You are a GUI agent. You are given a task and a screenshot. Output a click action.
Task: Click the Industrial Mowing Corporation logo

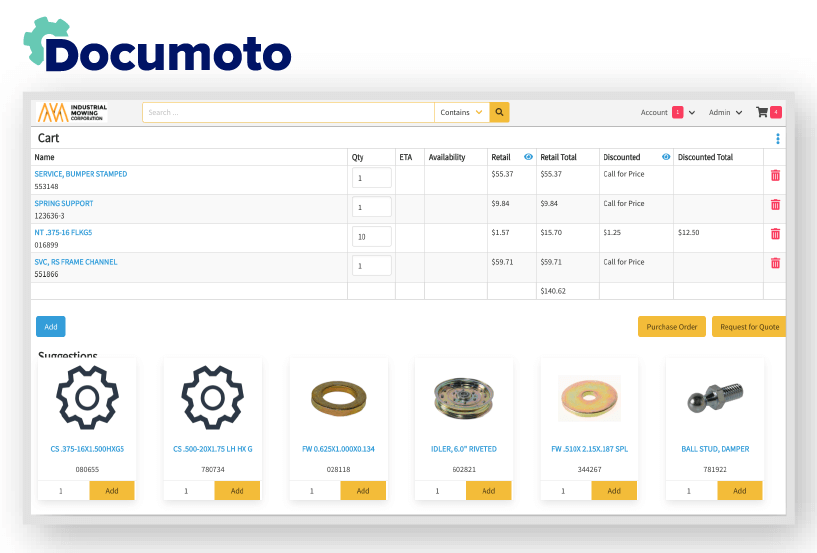coord(72,112)
